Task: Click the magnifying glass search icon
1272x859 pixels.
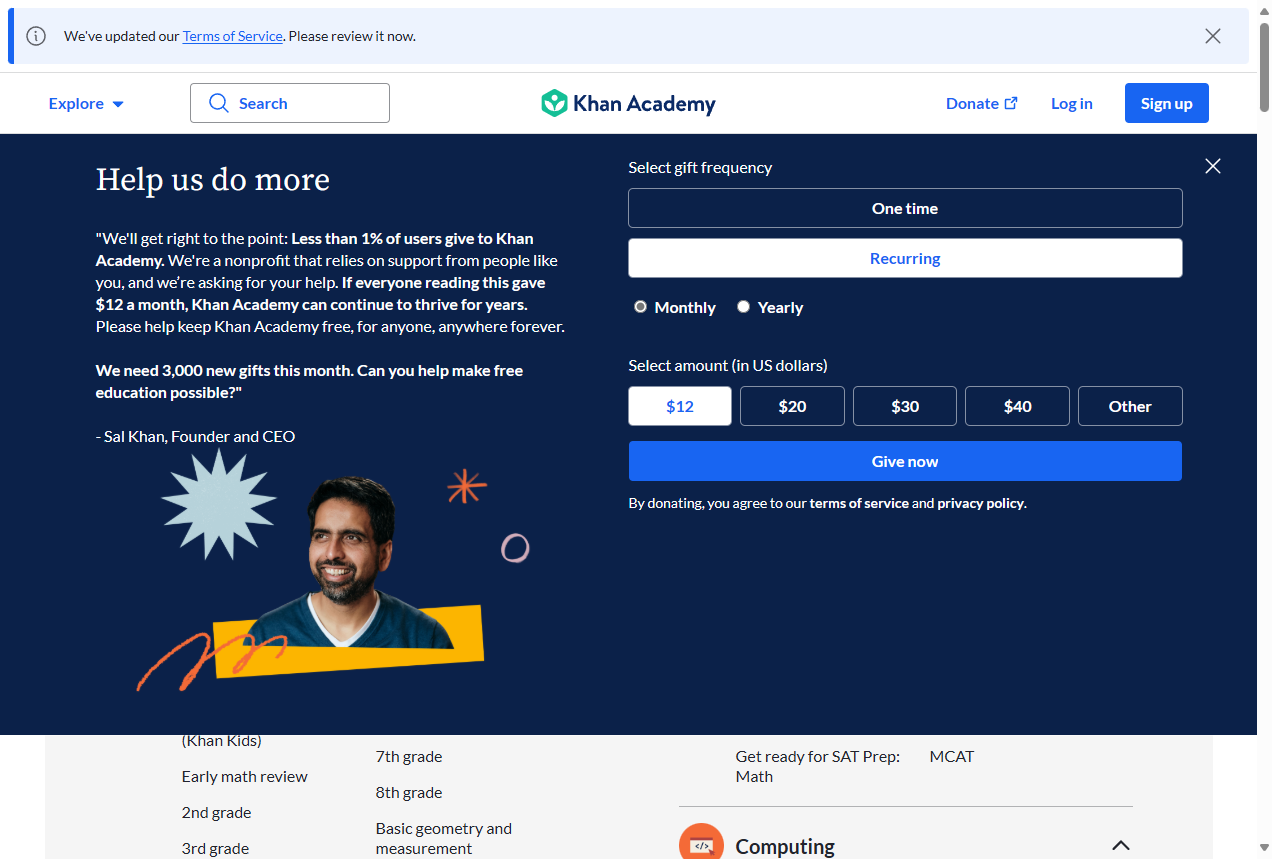Action: (x=219, y=103)
